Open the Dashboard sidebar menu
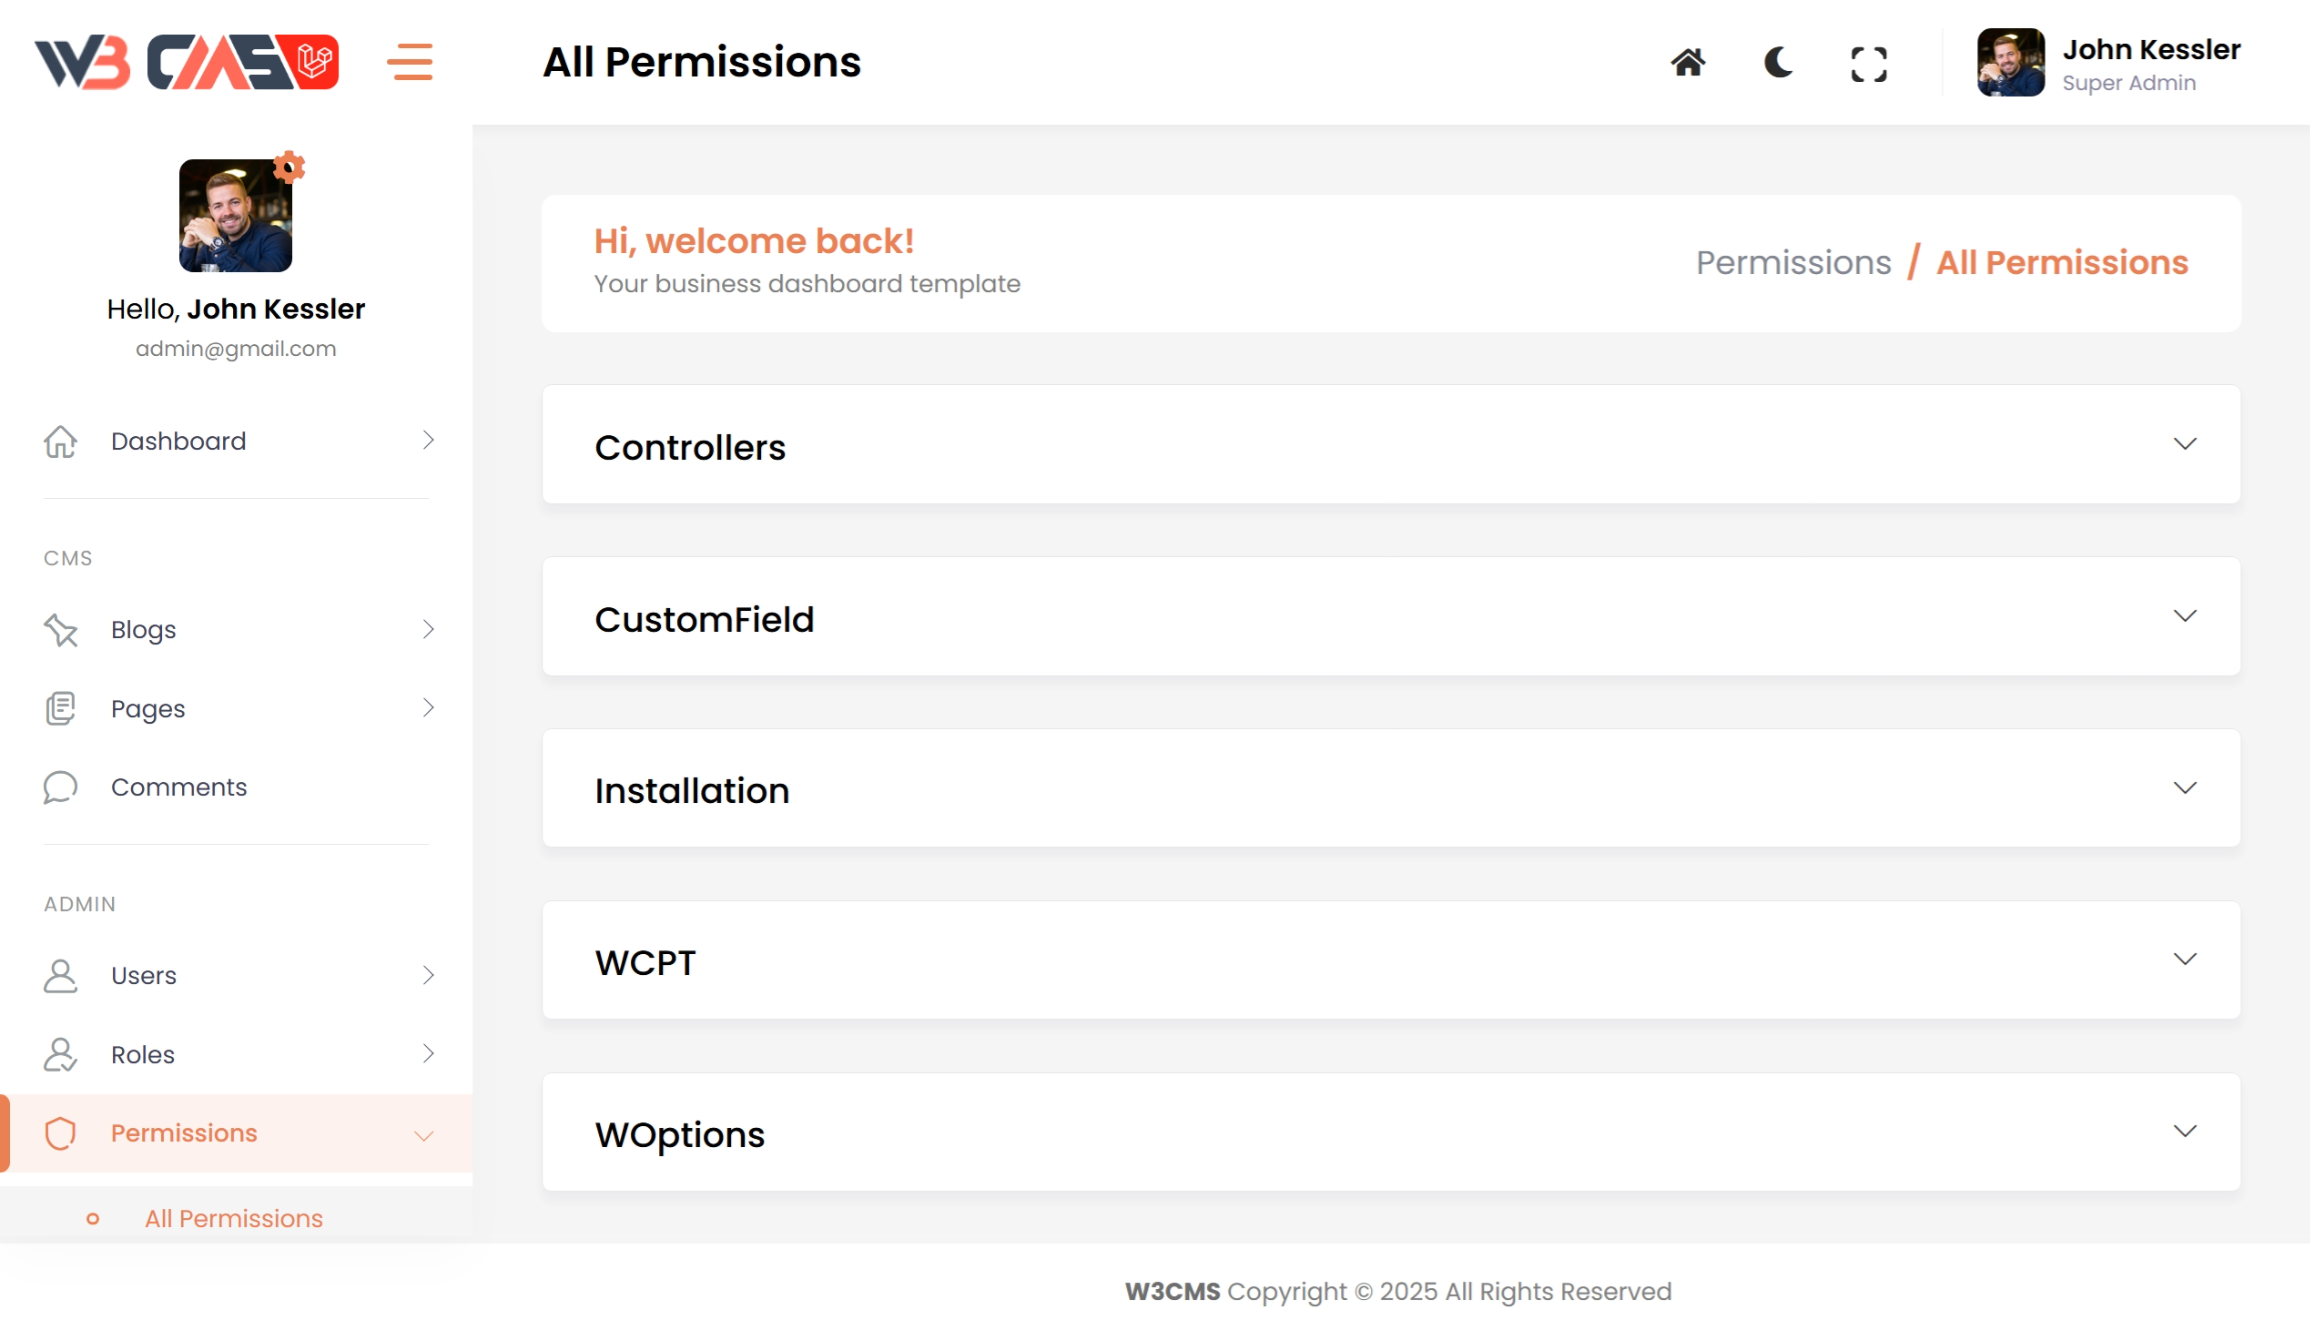 (178, 441)
